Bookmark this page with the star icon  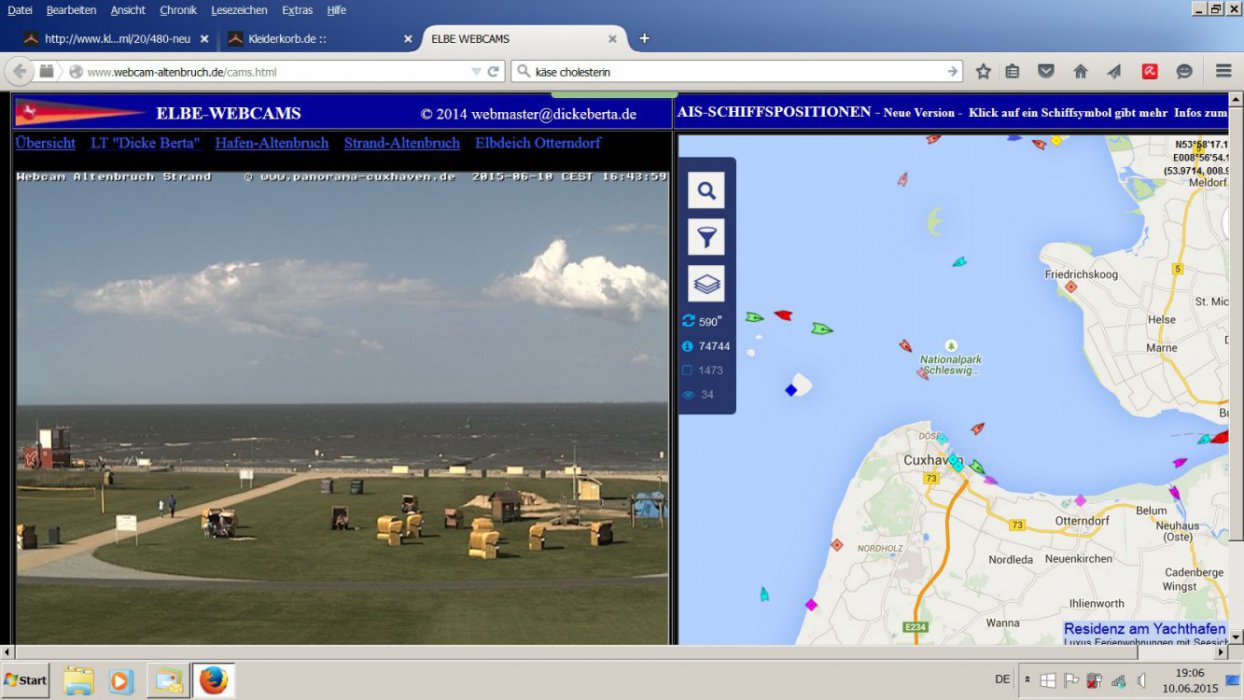pyautogui.click(x=983, y=72)
